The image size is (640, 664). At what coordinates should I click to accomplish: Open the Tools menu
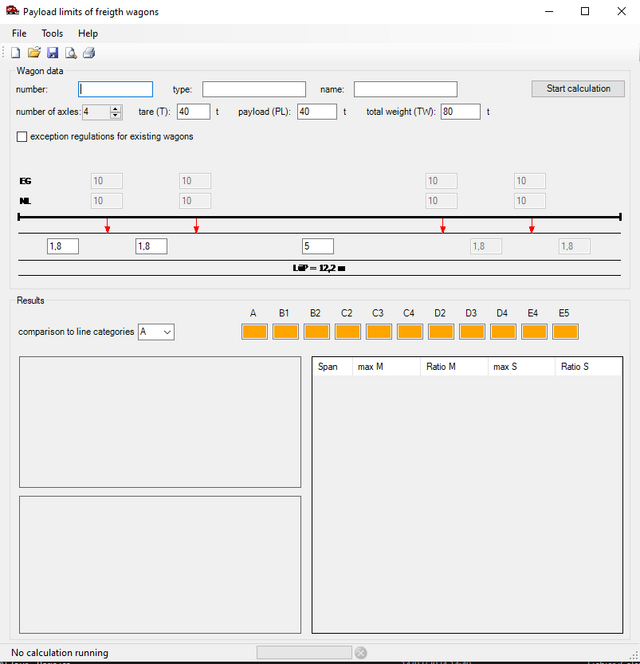pyautogui.click(x=52, y=33)
